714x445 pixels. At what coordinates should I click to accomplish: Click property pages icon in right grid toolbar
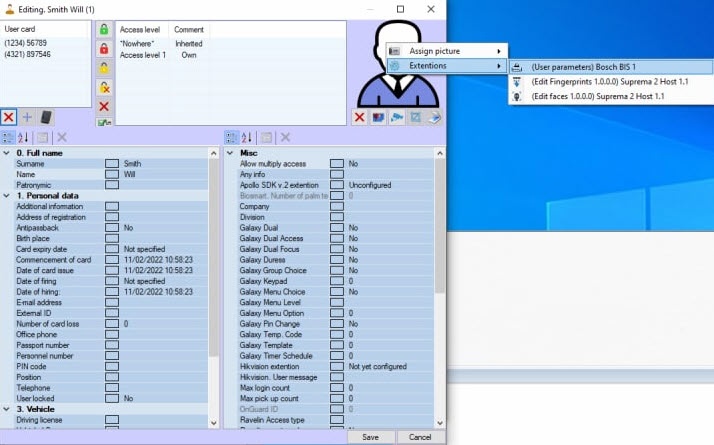[266, 138]
